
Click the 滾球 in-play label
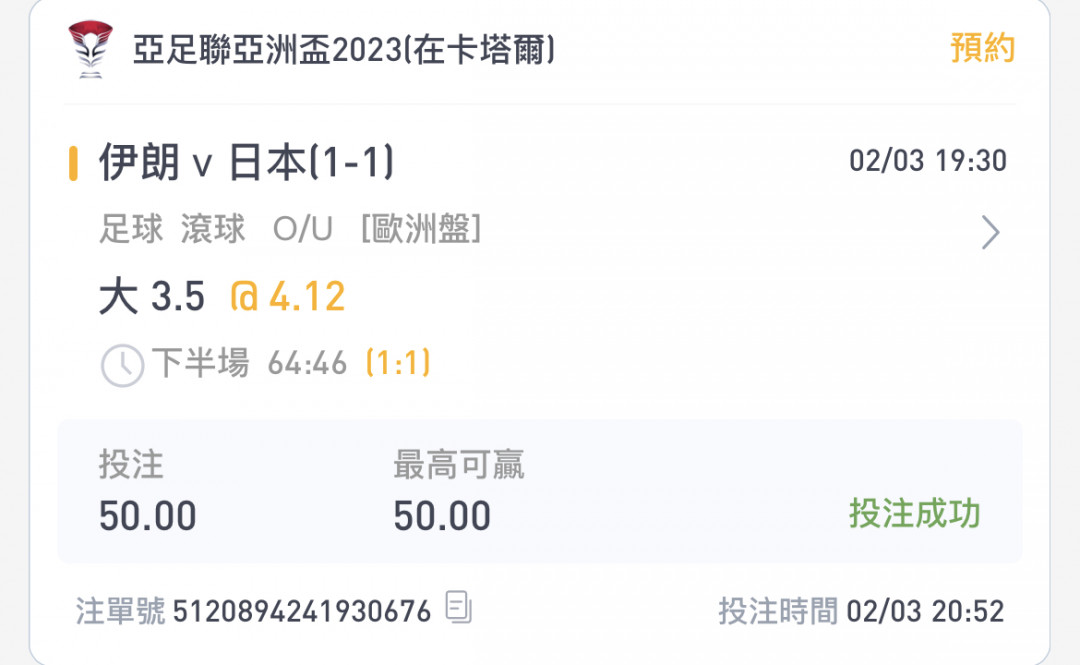pyautogui.click(x=213, y=229)
